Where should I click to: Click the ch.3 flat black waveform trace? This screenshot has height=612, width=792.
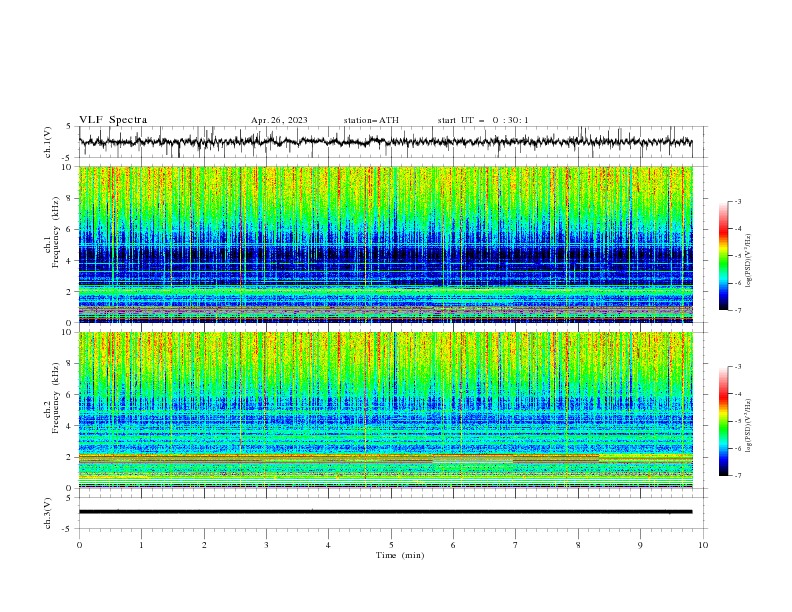(x=385, y=512)
